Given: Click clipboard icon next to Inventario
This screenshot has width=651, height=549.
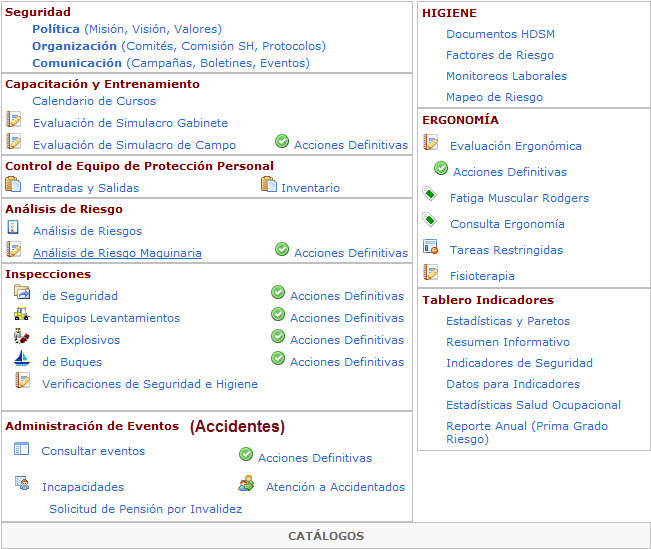Looking at the screenshot, I should pyautogui.click(x=269, y=184).
